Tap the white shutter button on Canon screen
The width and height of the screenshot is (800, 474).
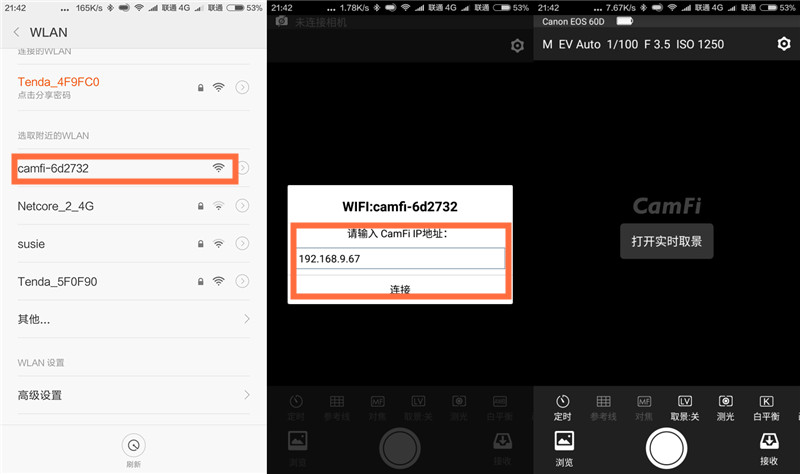[x=666, y=448]
